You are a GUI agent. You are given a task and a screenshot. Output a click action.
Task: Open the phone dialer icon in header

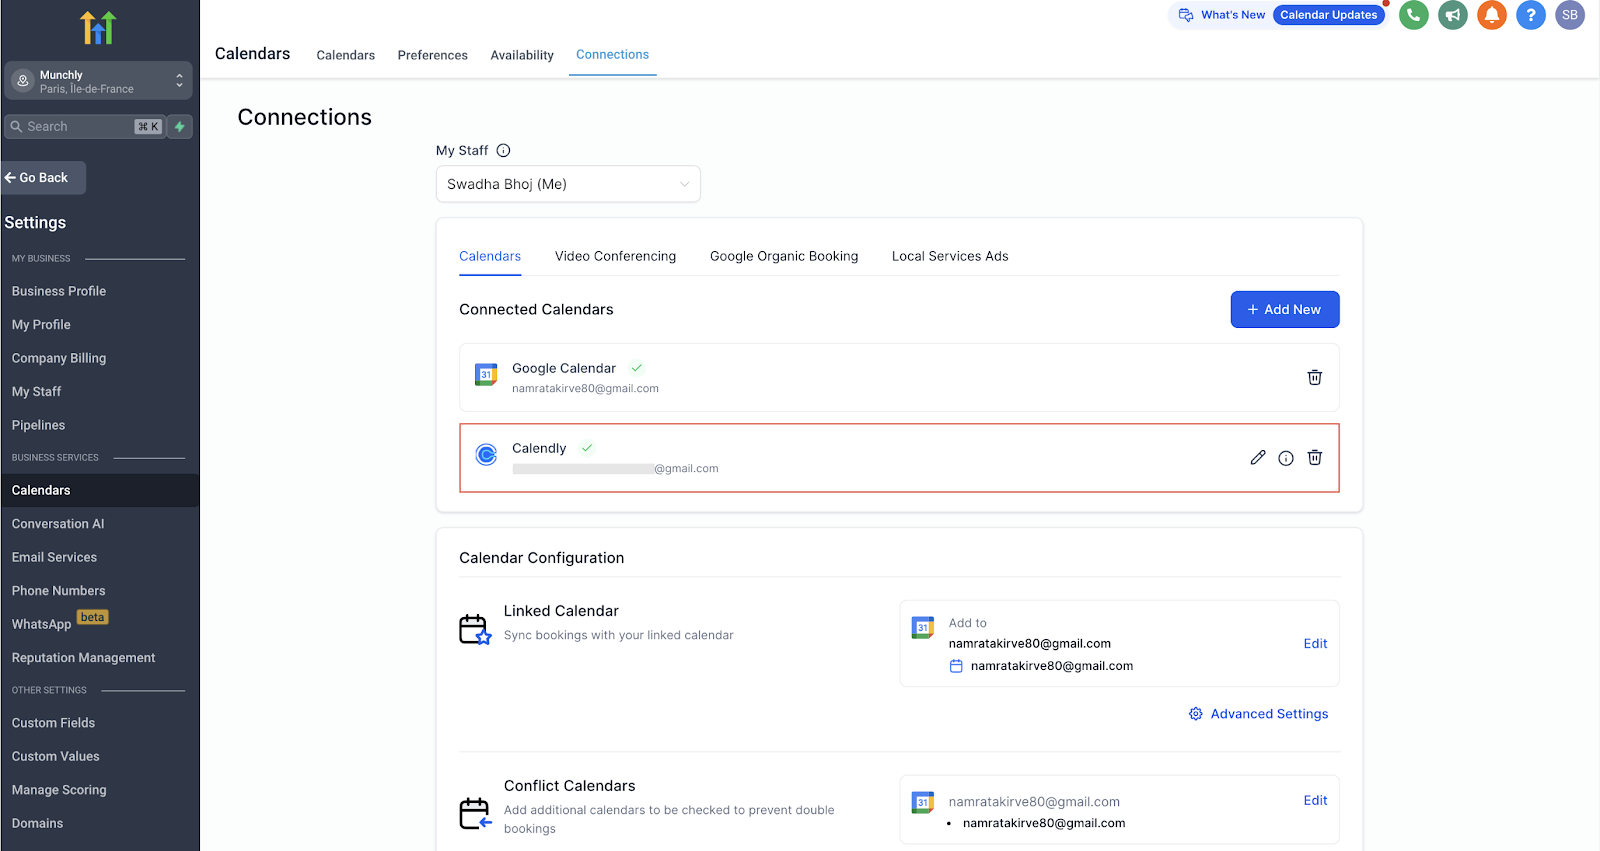point(1413,15)
